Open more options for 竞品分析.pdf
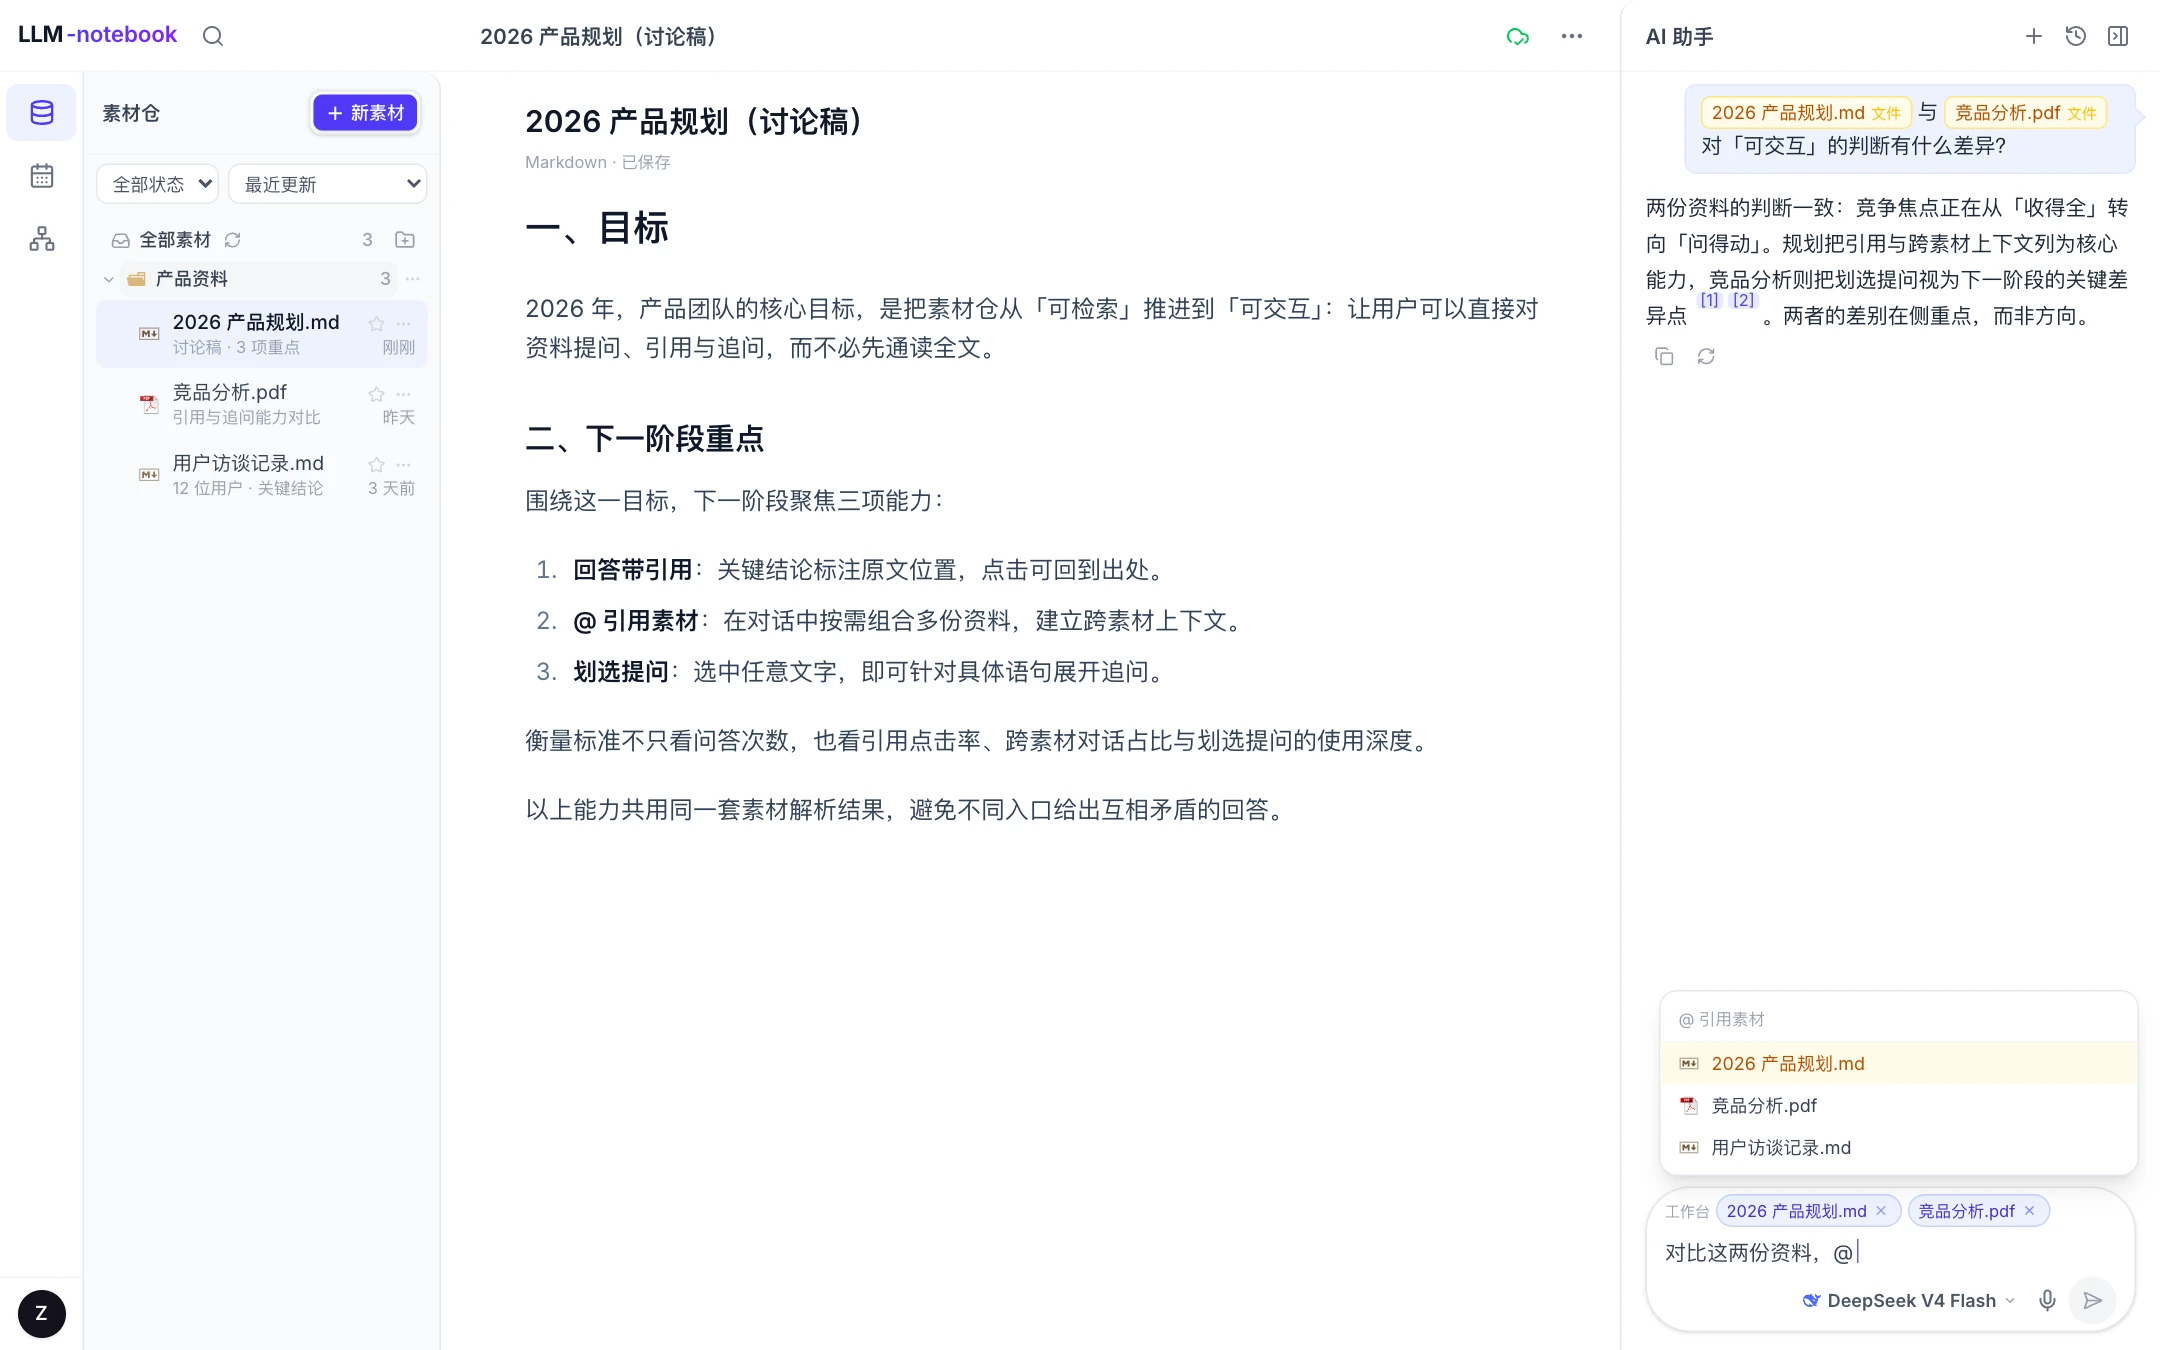Screen dimensions: 2160x1350 click(403, 394)
